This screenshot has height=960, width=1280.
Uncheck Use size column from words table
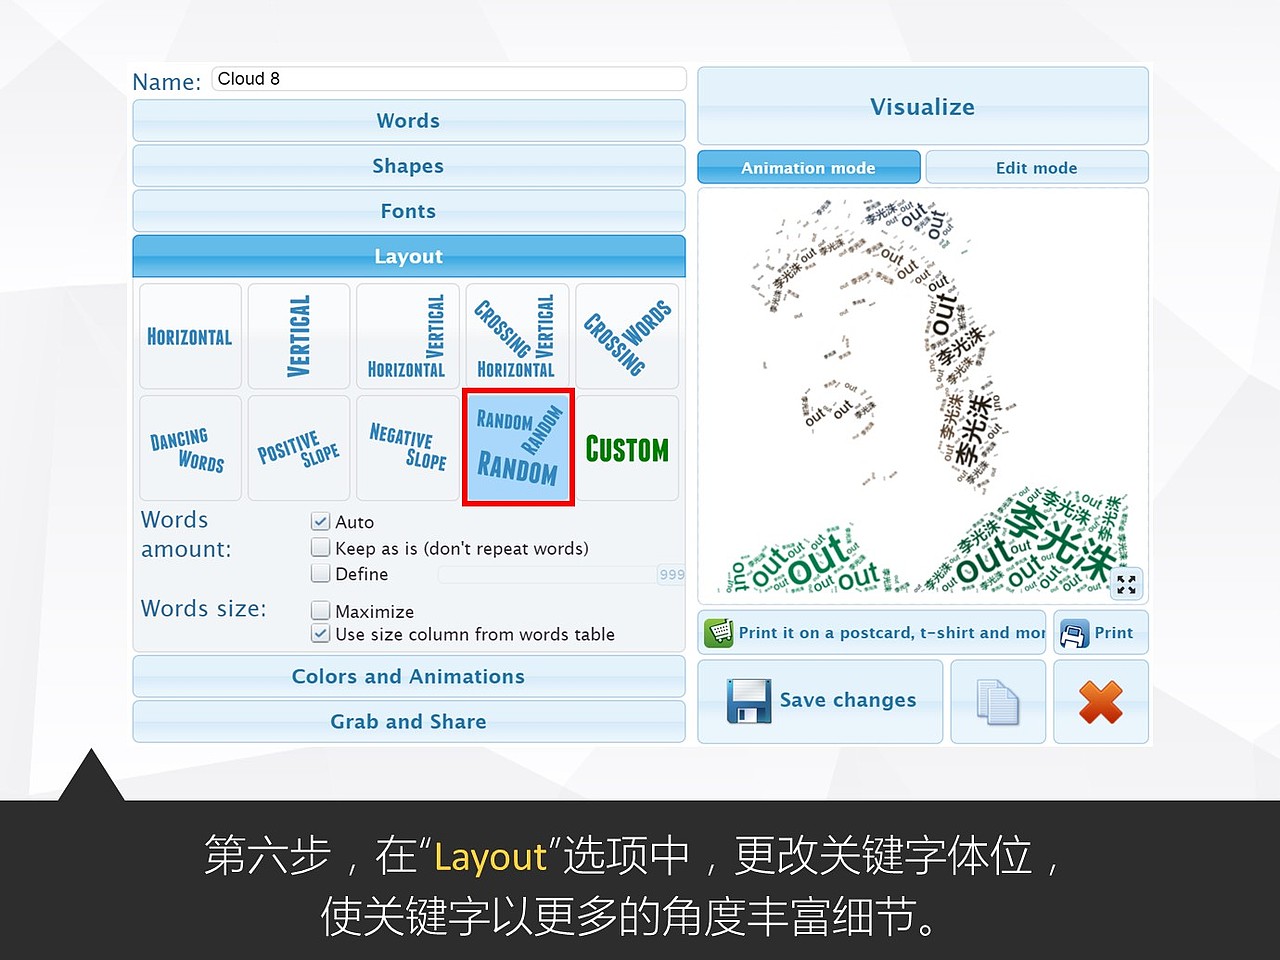pos(321,634)
